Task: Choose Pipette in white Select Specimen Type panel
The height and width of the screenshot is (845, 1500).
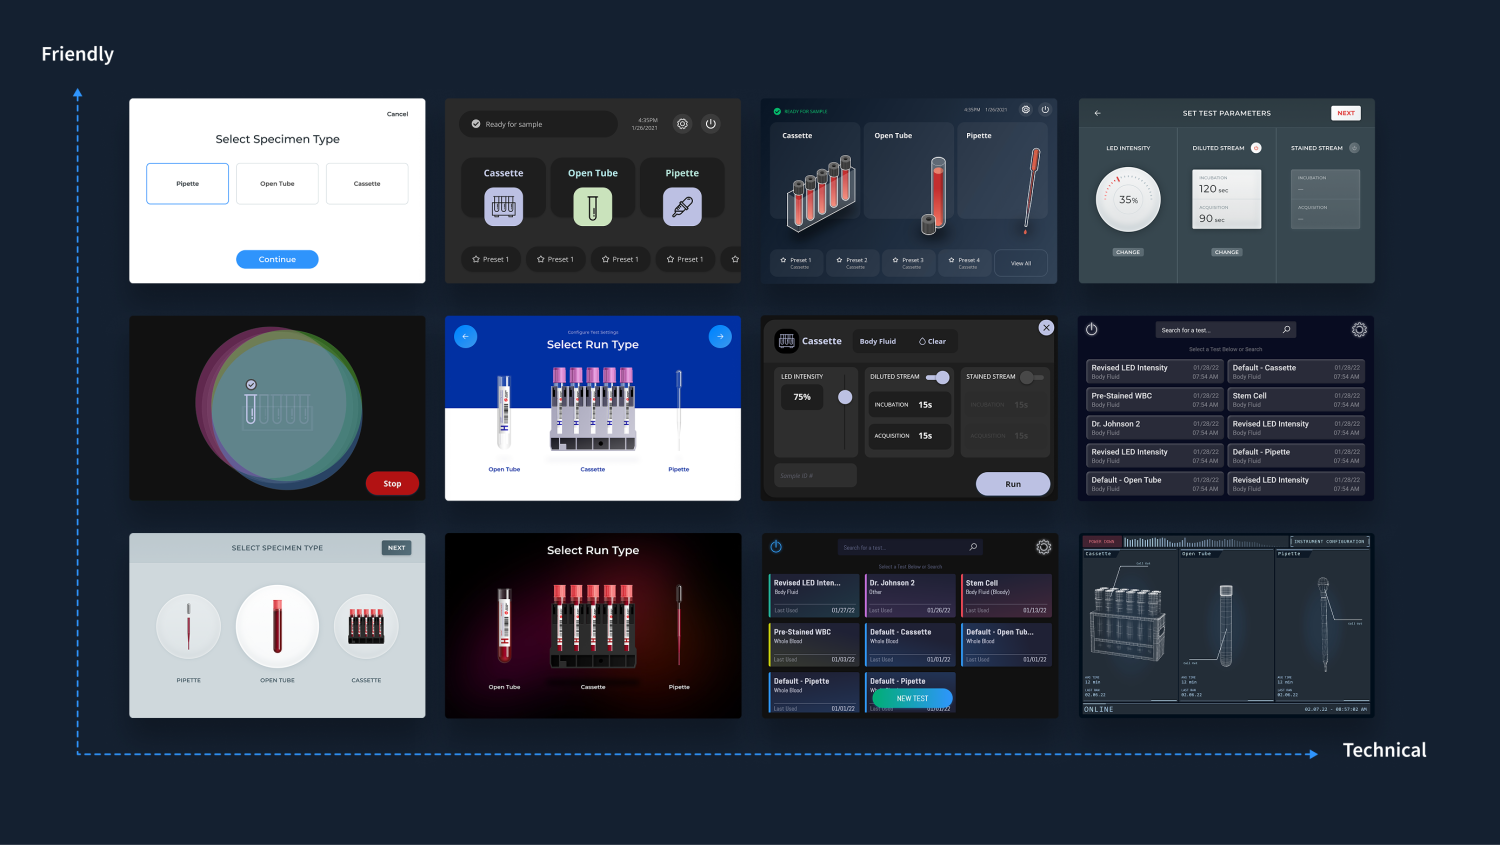Action: pyautogui.click(x=188, y=184)
